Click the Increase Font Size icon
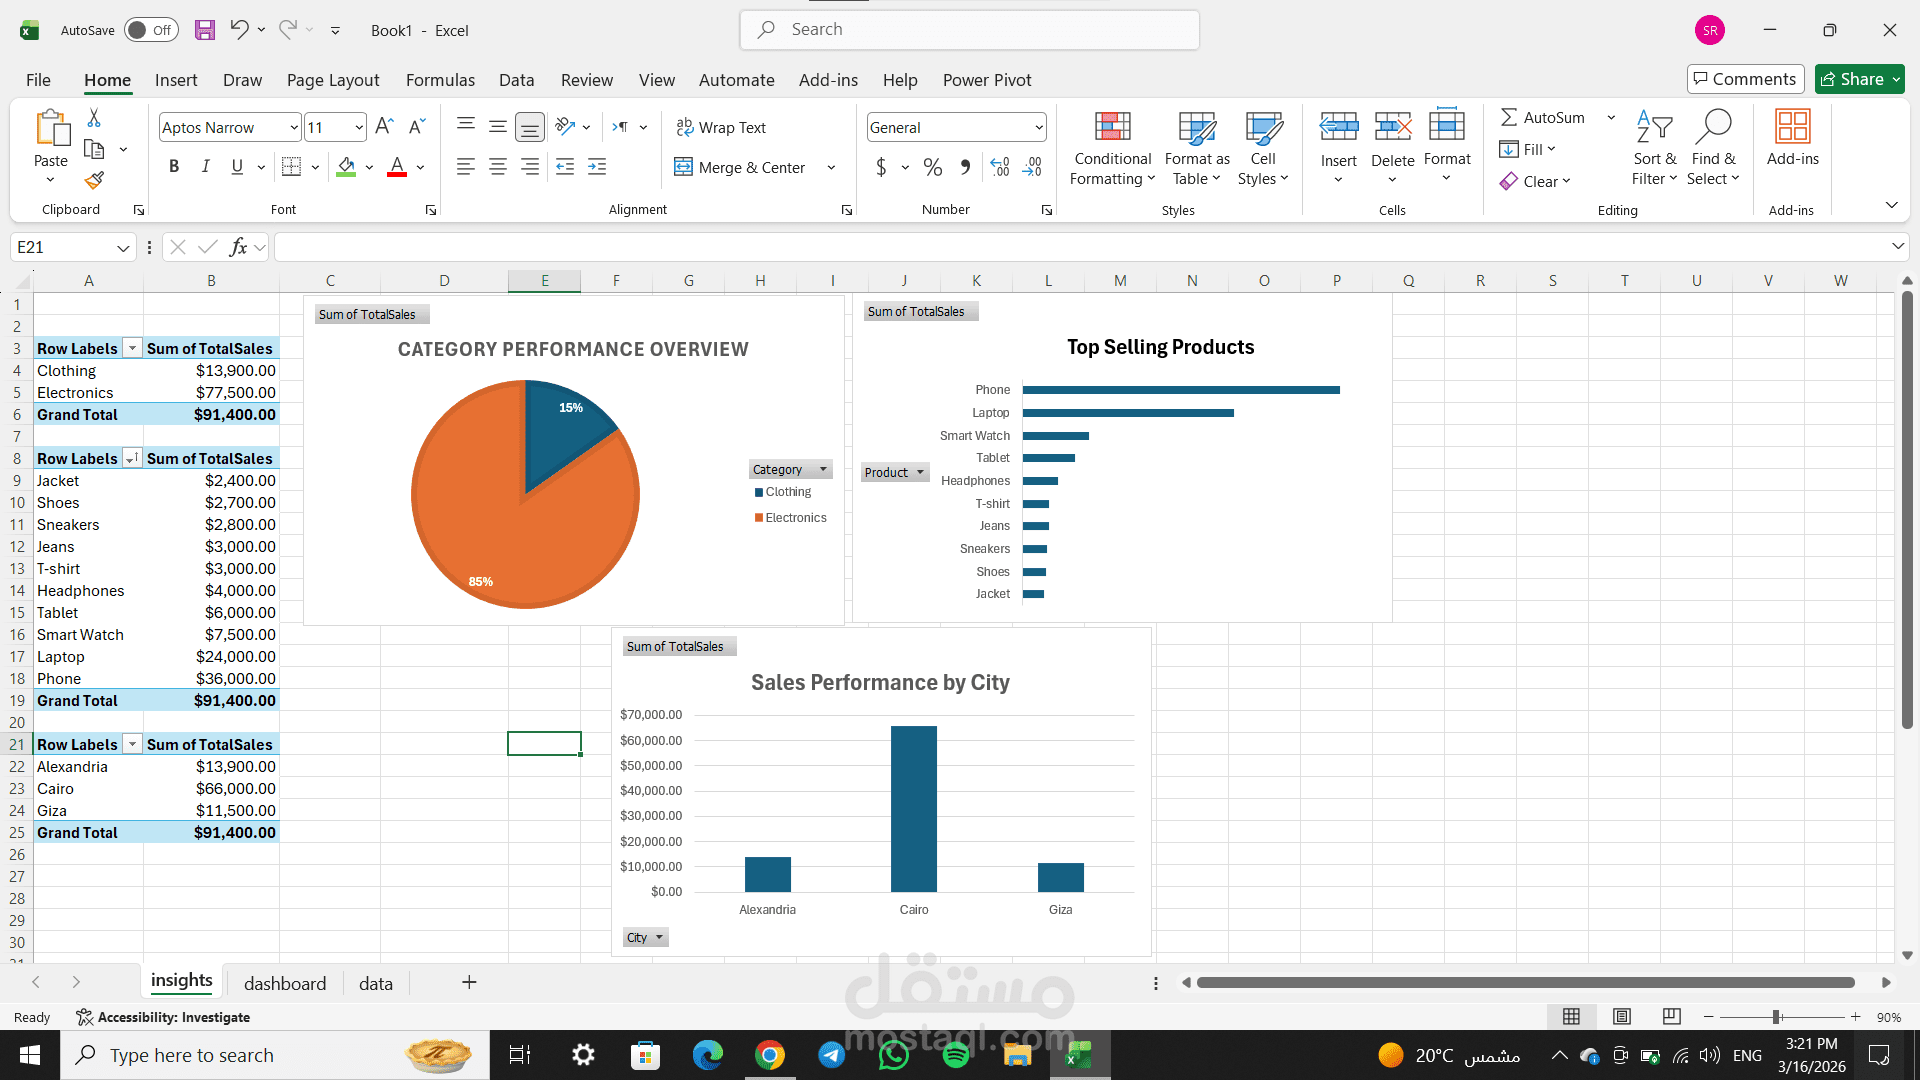The height and width of the screenshot is (1080, 1920). pyautogui.click(x=384, y=127)
